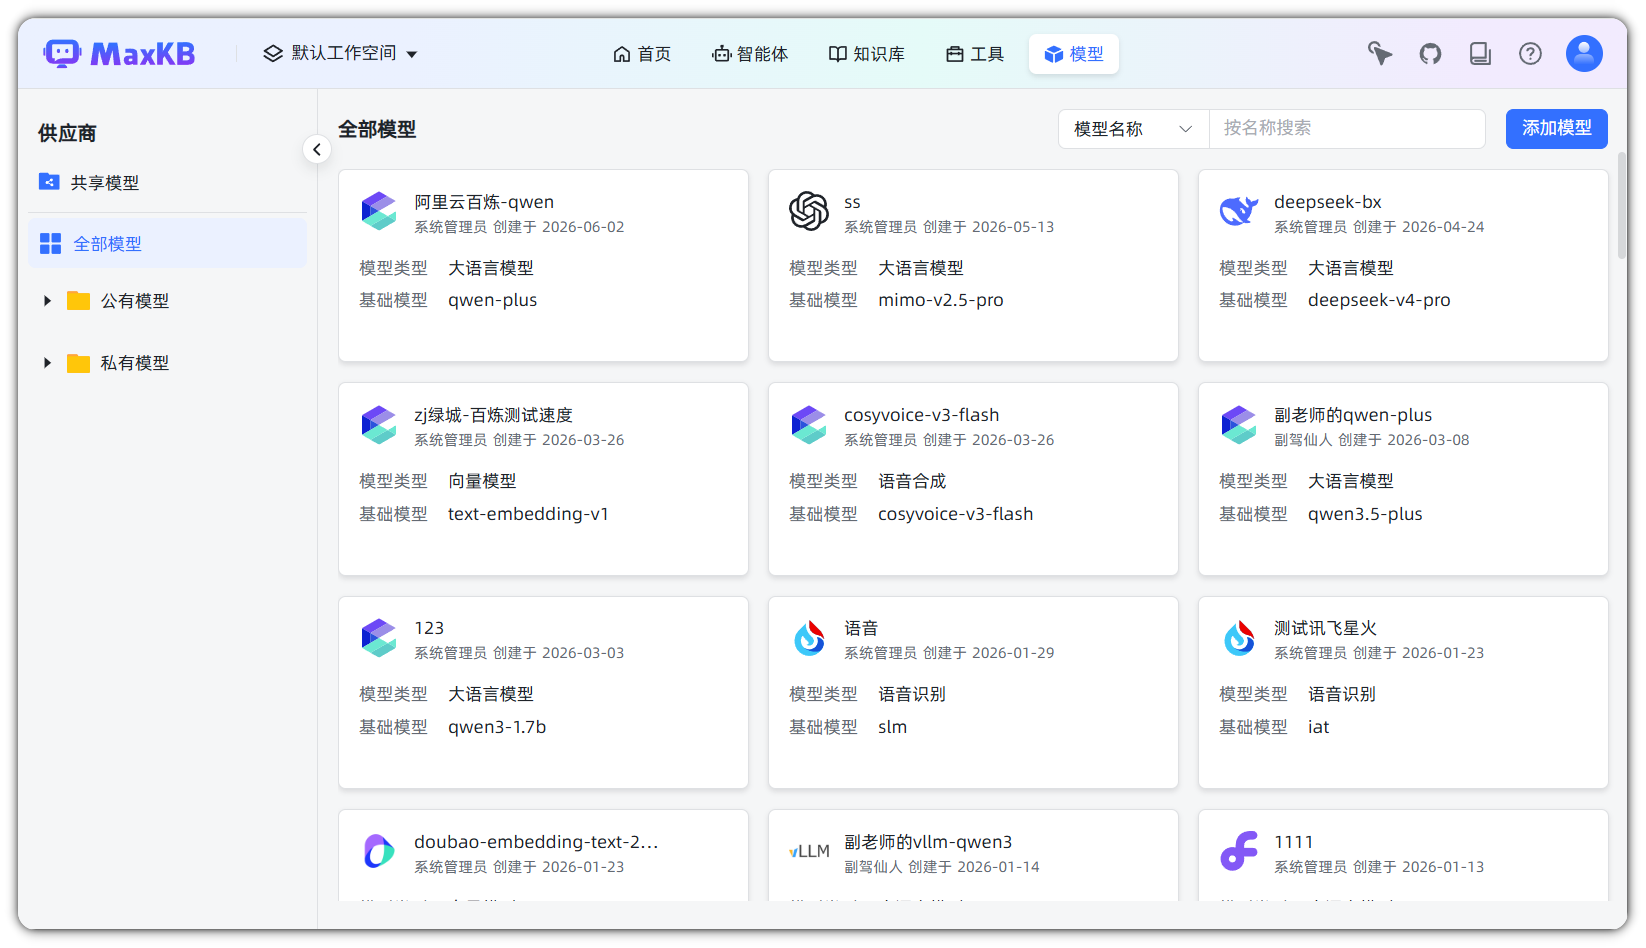Click the Xunfei Spark icon on 语音 card
Screen dimensions: 1646x948
pyautogui.click(x=808, y=638)
